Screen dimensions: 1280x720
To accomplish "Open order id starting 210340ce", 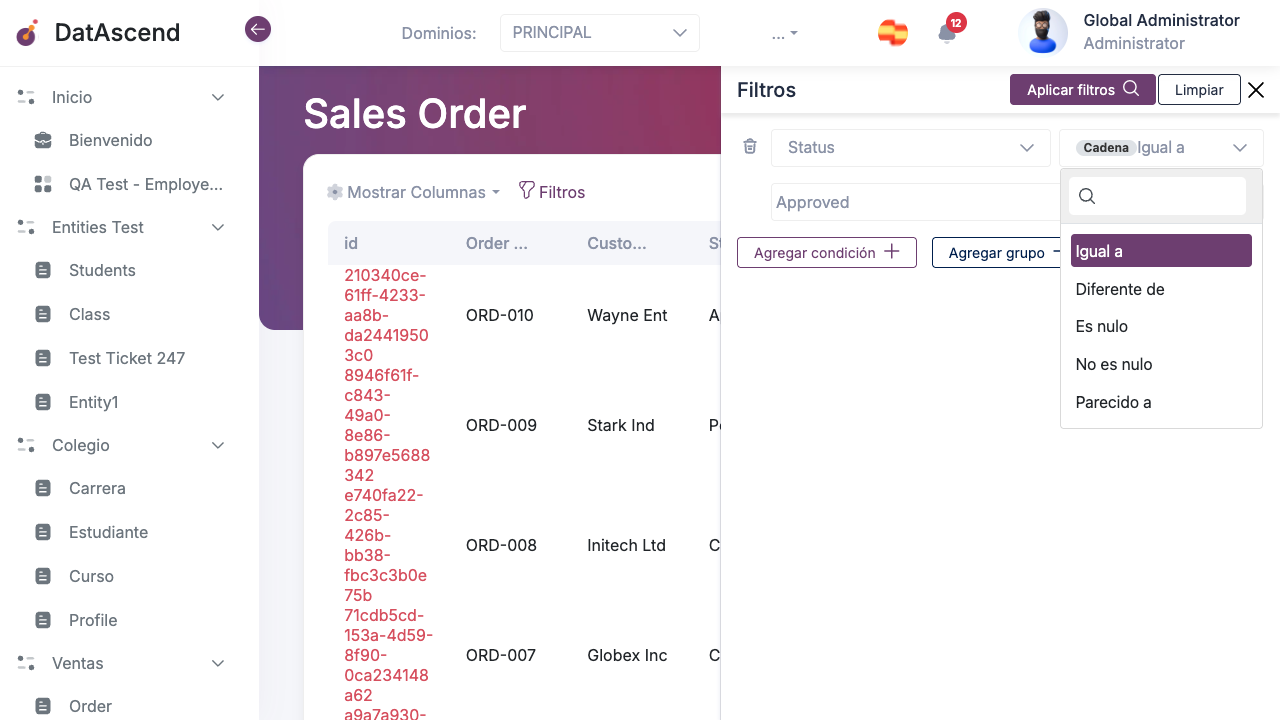I will click(387, 315).
